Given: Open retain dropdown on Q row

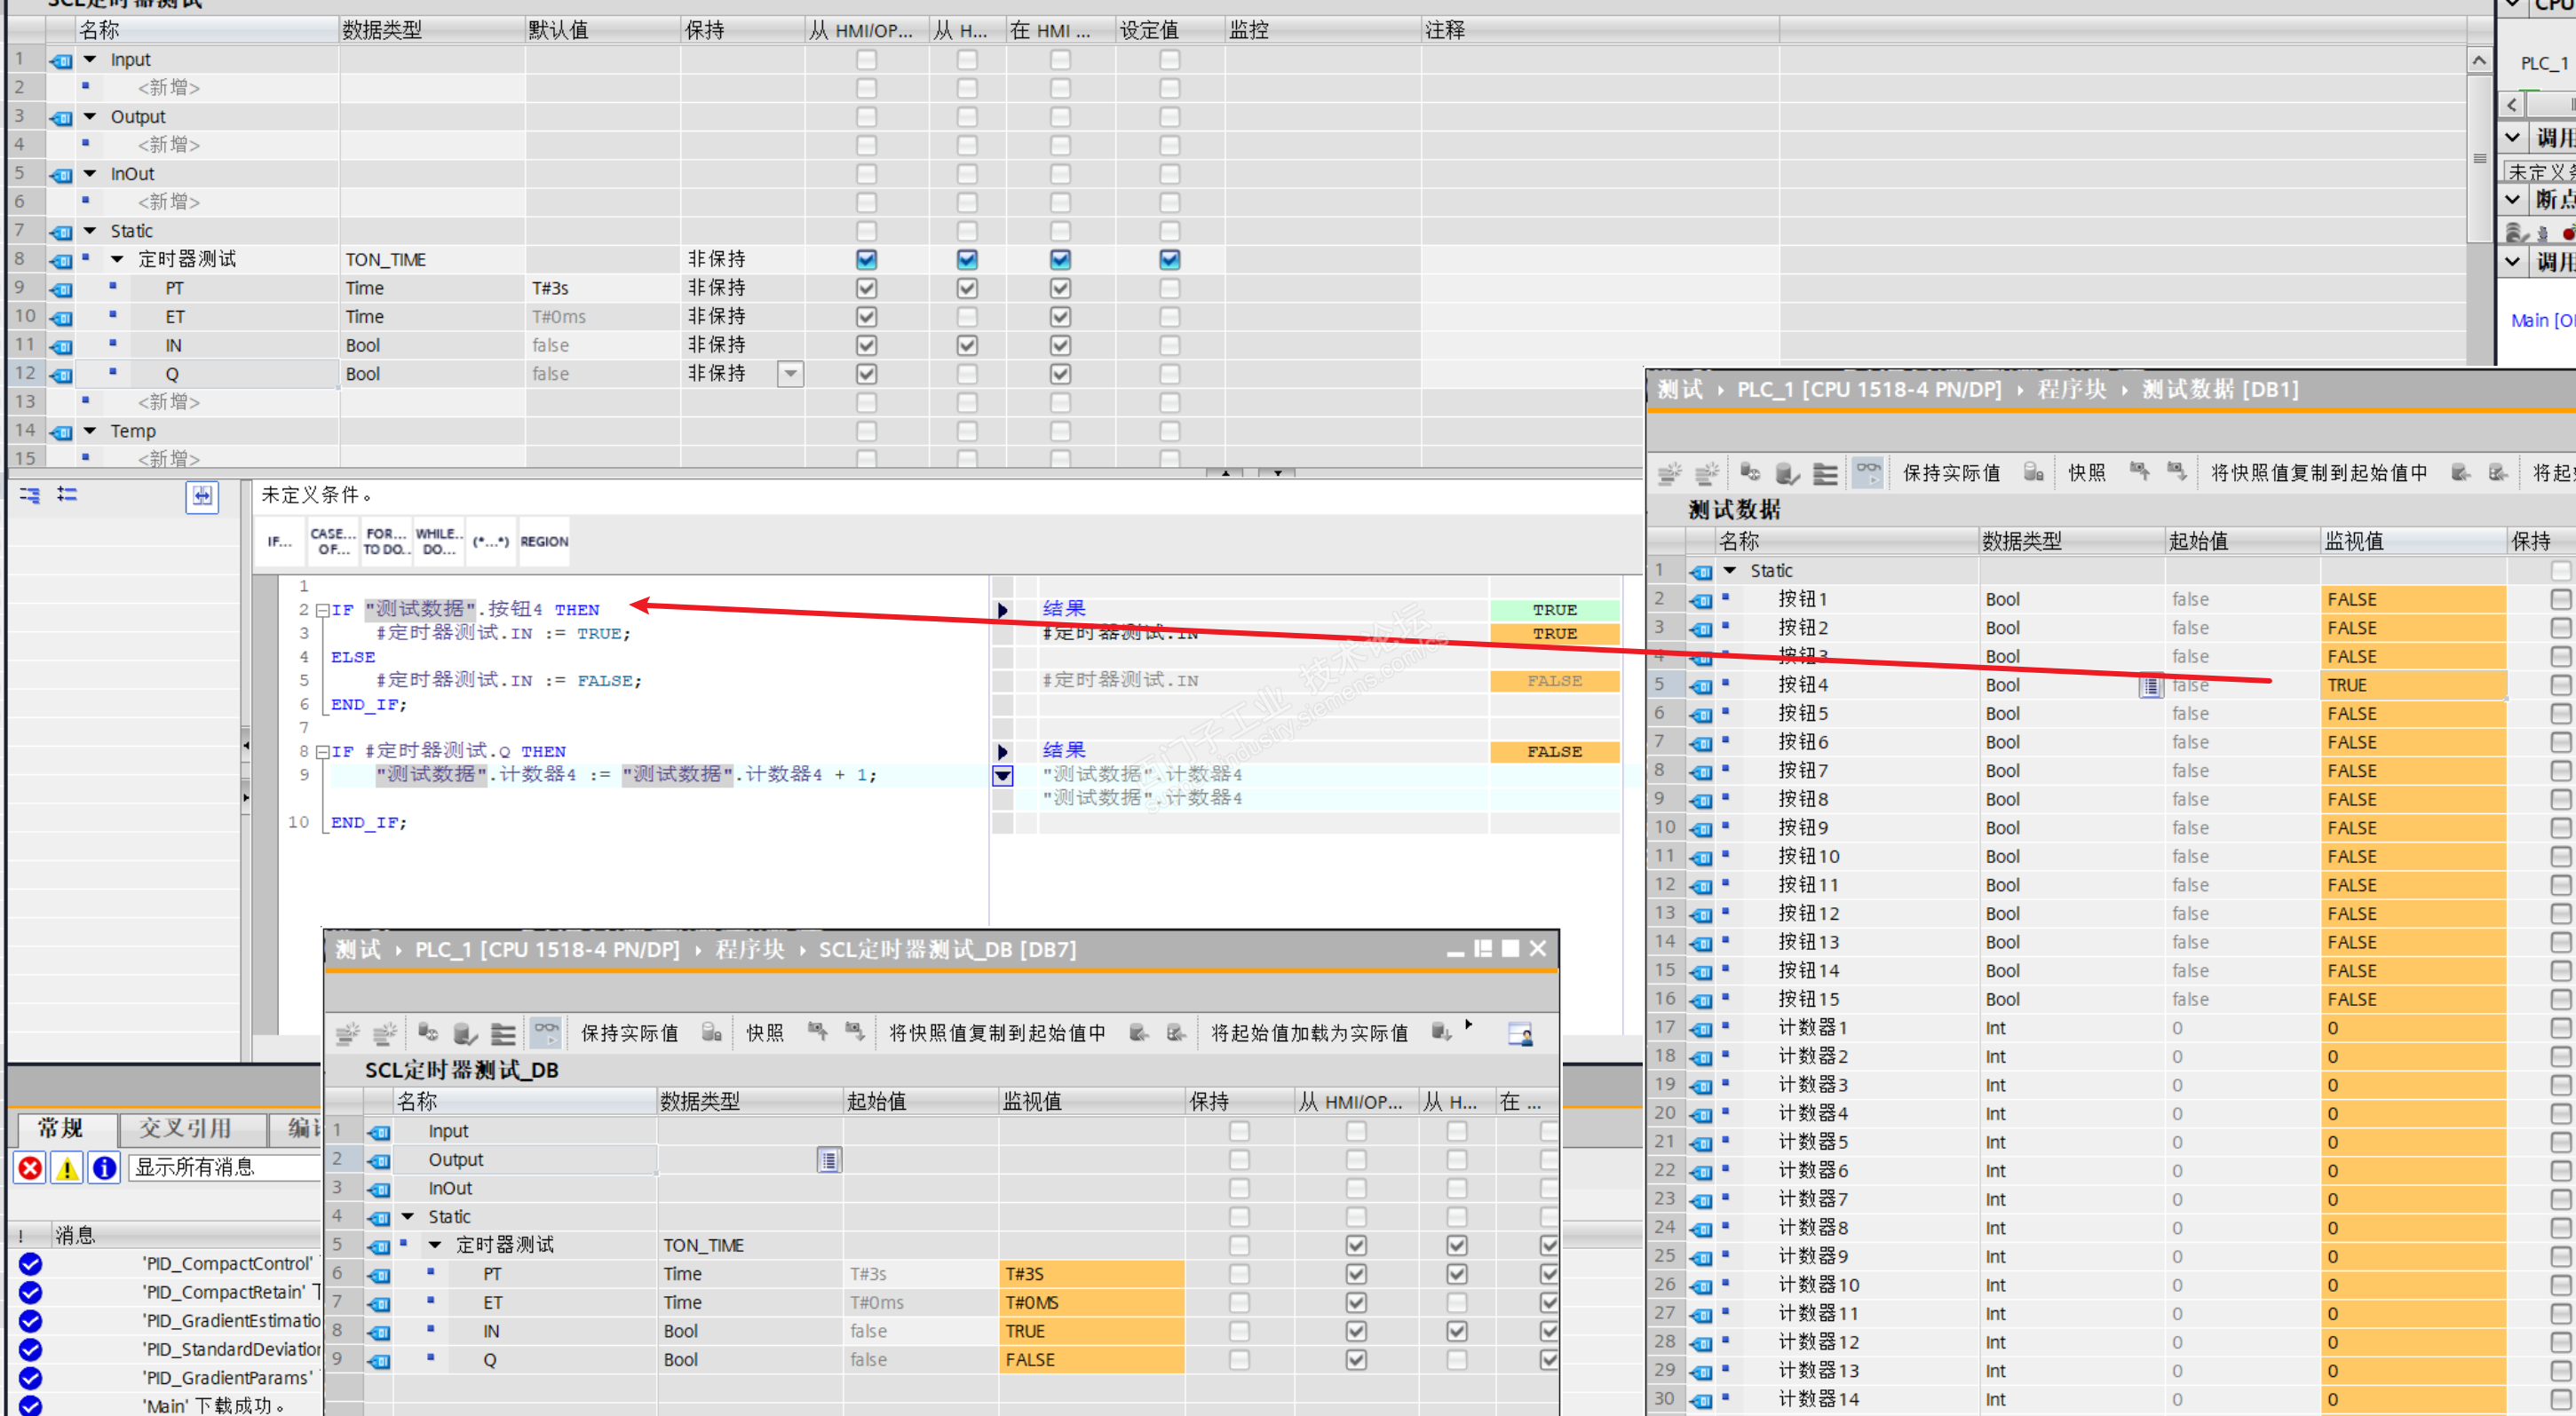Looking at the screenshot, I should (x=790, y=374).
